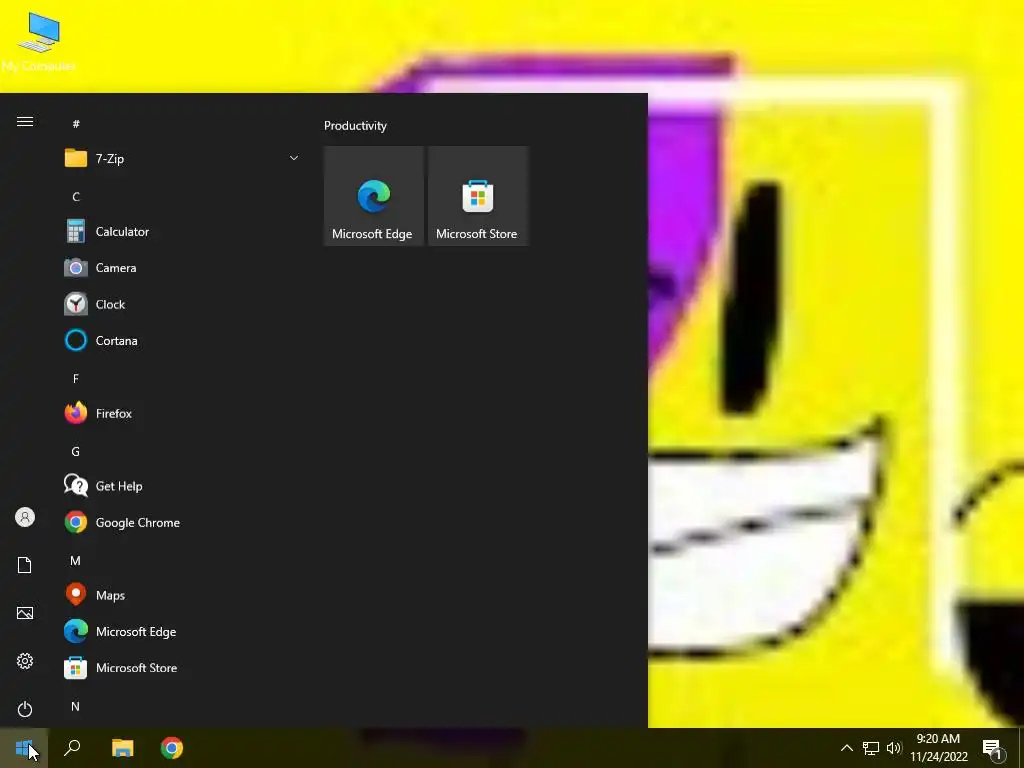Open File Explorer from the taskbar

coord(122,748)
